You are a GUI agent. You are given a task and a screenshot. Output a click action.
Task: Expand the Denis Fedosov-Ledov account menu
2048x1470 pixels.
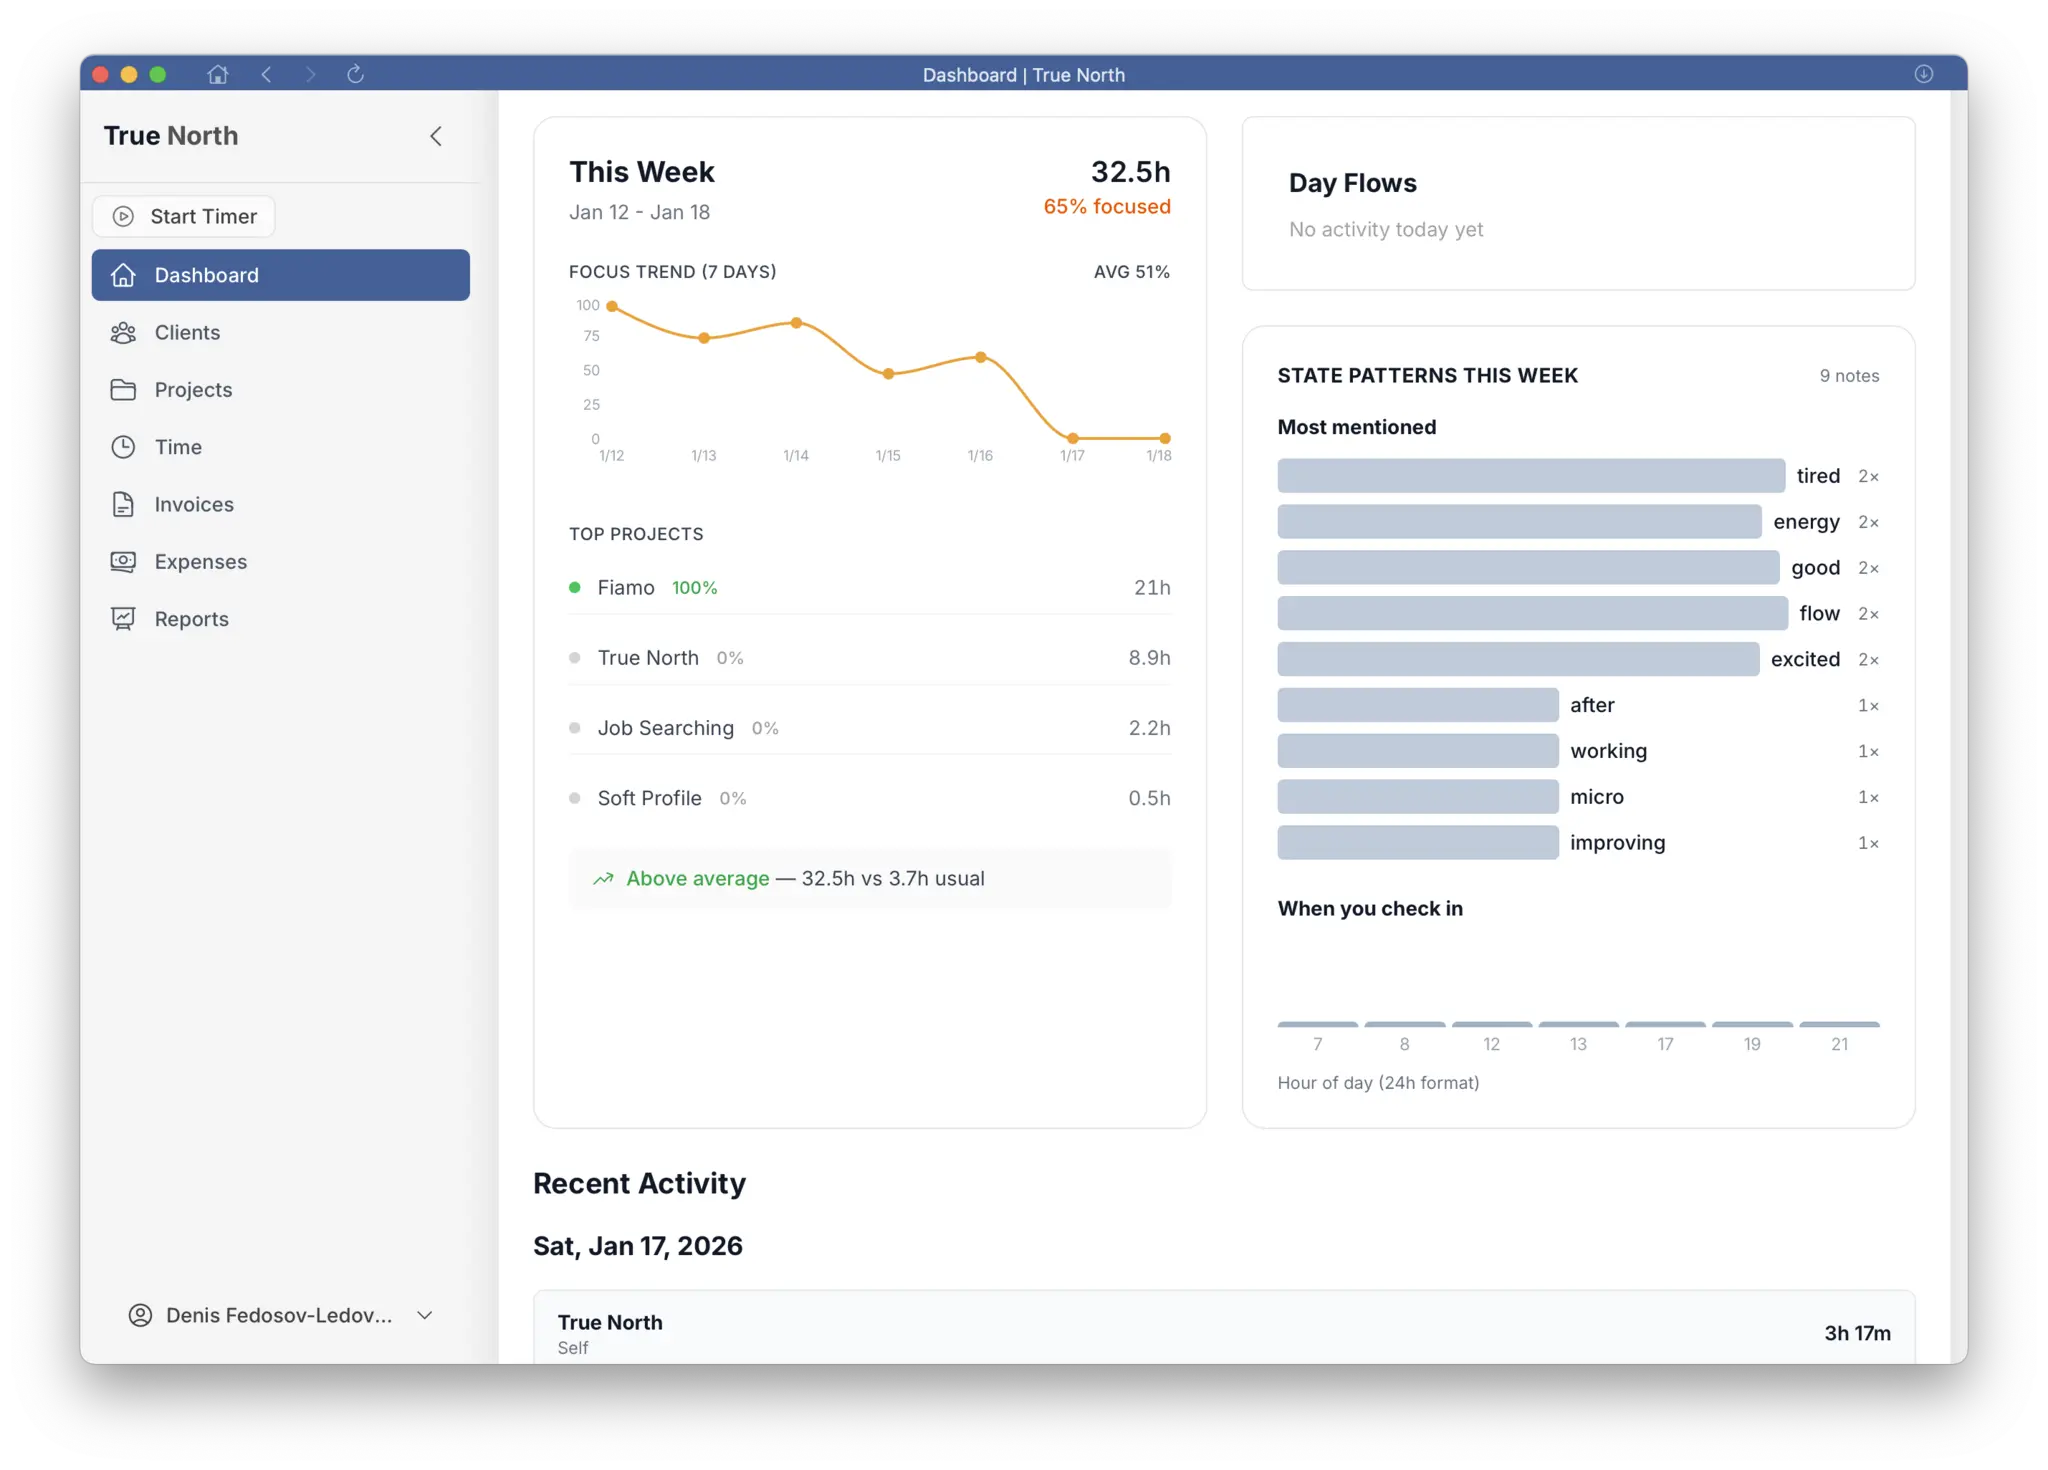point(425,1315)
